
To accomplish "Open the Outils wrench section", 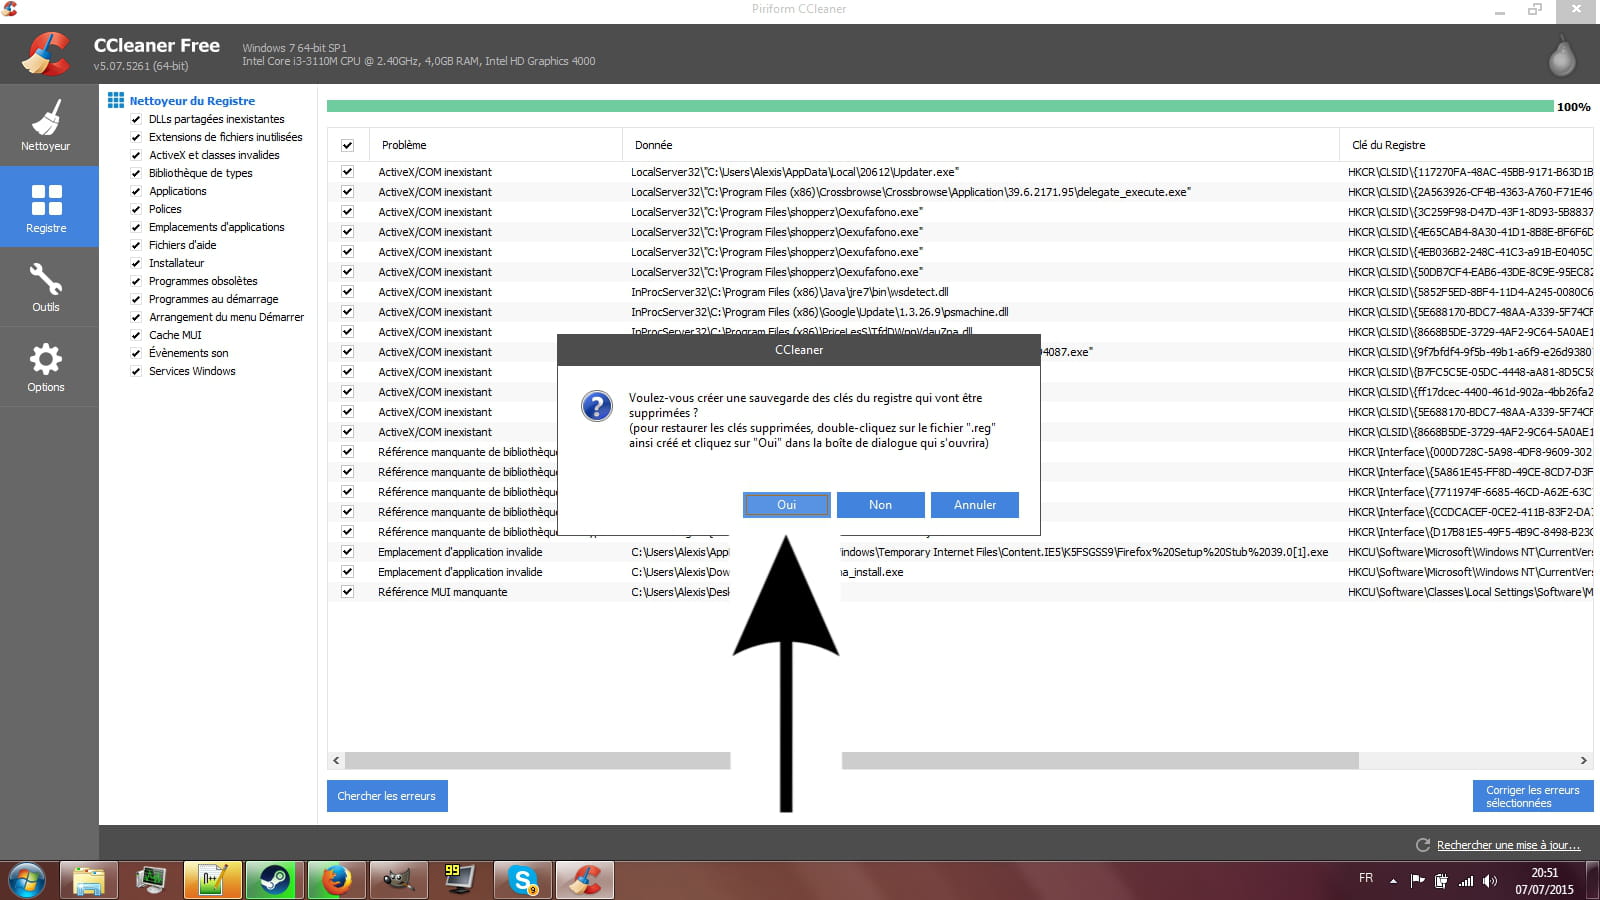I will [x=48, y=287].
